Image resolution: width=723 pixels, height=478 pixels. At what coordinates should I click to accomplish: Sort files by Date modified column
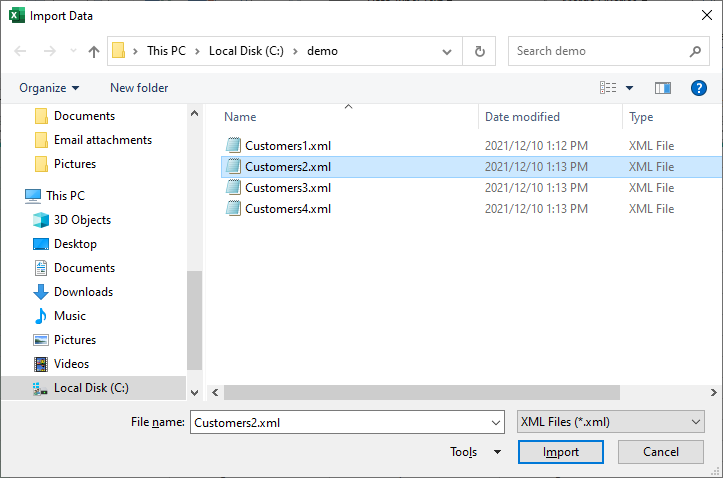522,117
